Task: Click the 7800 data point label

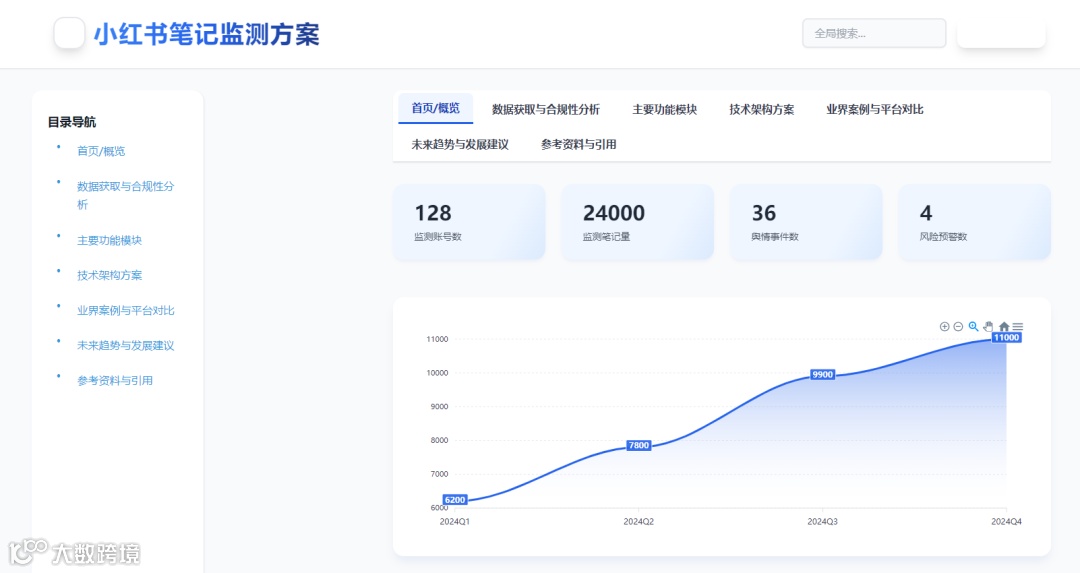Action: [x=638, y=446]
